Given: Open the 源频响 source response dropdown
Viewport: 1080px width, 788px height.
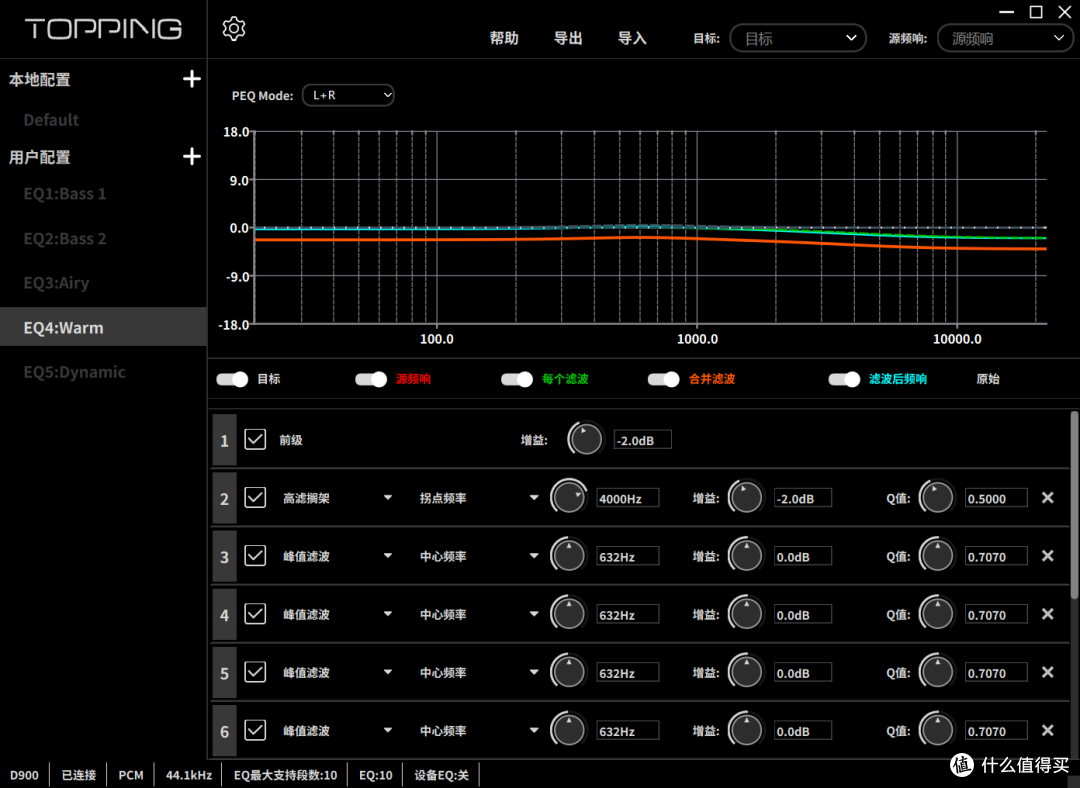Looking at the screenshot, I should pyautogui.click(x=1005, y=39).
